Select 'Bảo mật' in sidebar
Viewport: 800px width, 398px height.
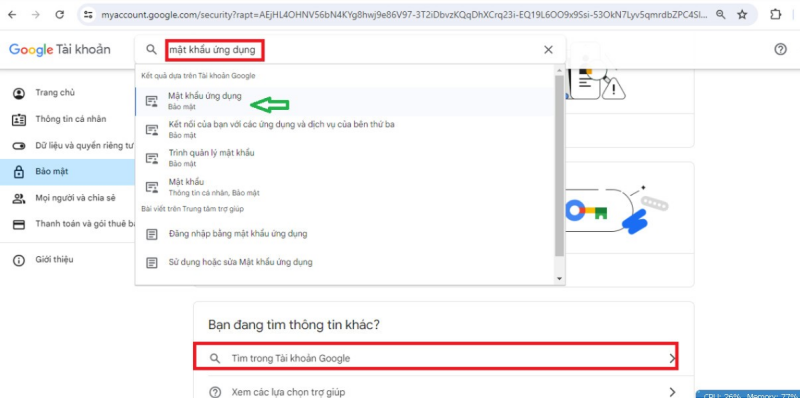pyautogui.click(x=67, y=172)
